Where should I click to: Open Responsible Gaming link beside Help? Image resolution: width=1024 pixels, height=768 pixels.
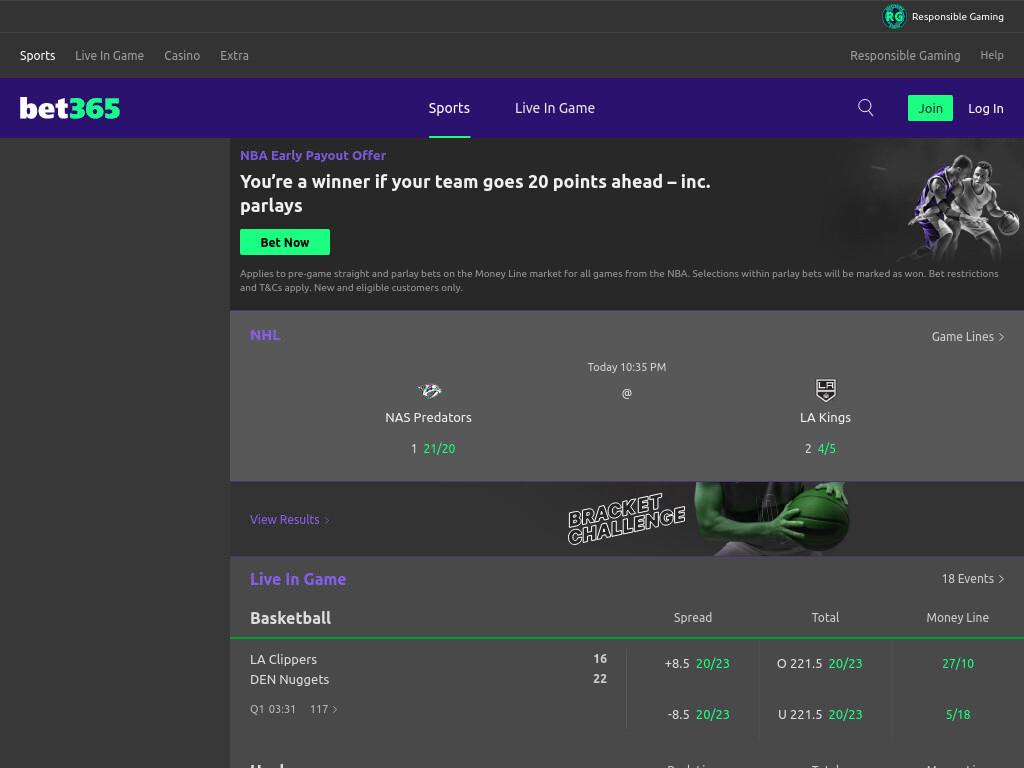tap(905, 56)
